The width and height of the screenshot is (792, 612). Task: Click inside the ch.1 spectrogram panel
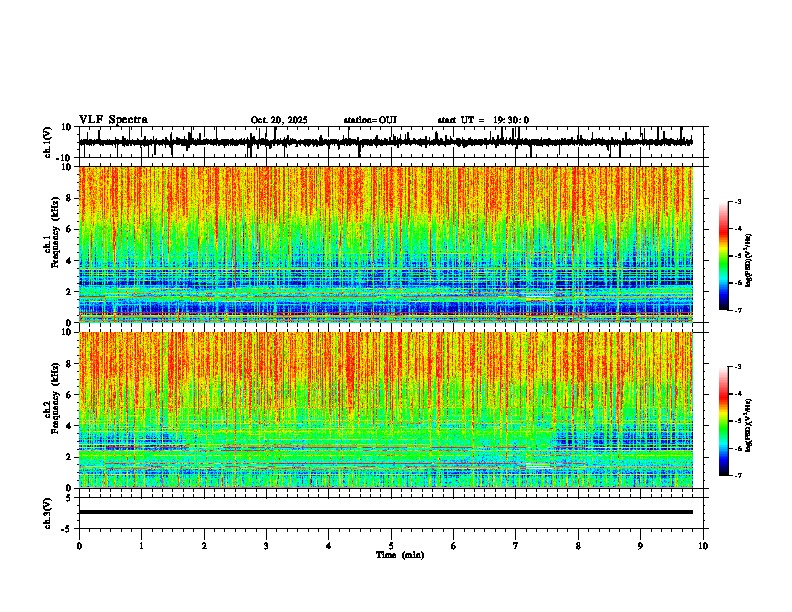click(386, 244)
